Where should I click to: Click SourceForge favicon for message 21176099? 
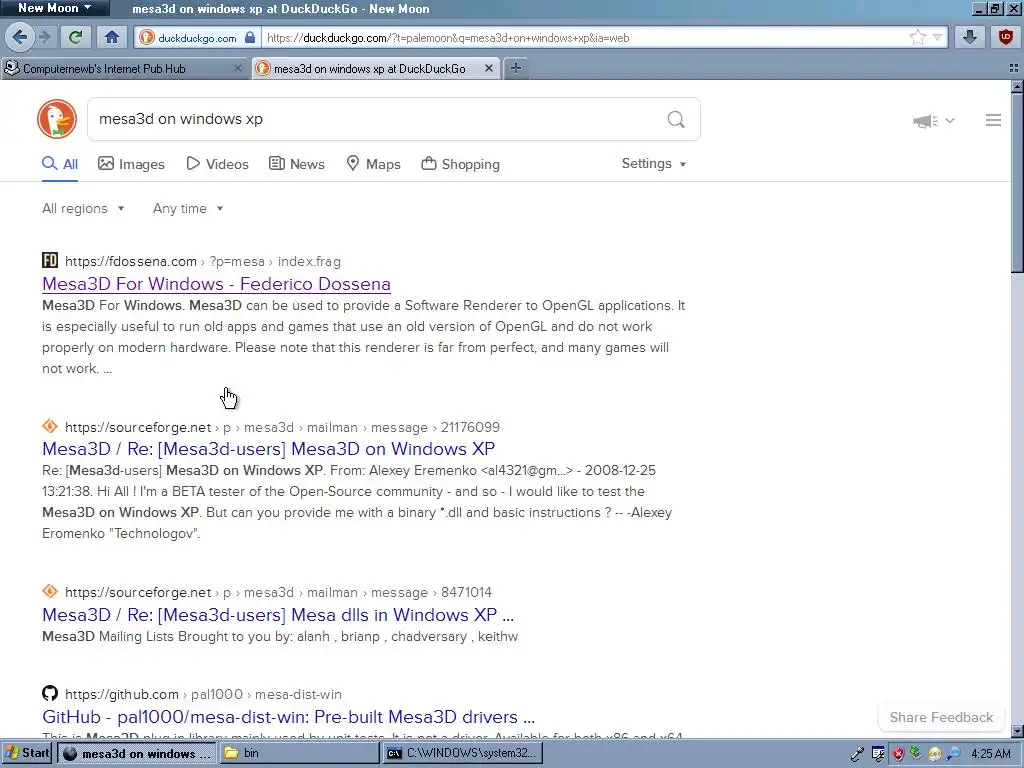50,426
